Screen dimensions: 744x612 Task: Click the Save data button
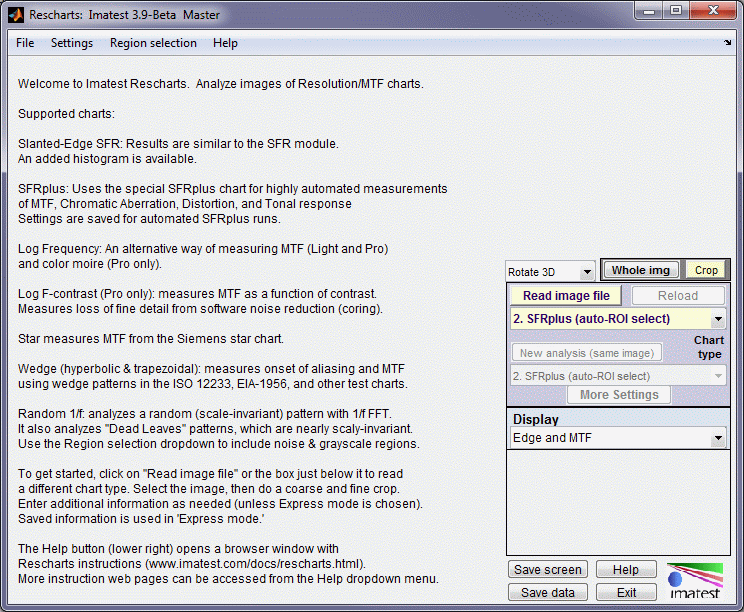(x=548, y=593)
